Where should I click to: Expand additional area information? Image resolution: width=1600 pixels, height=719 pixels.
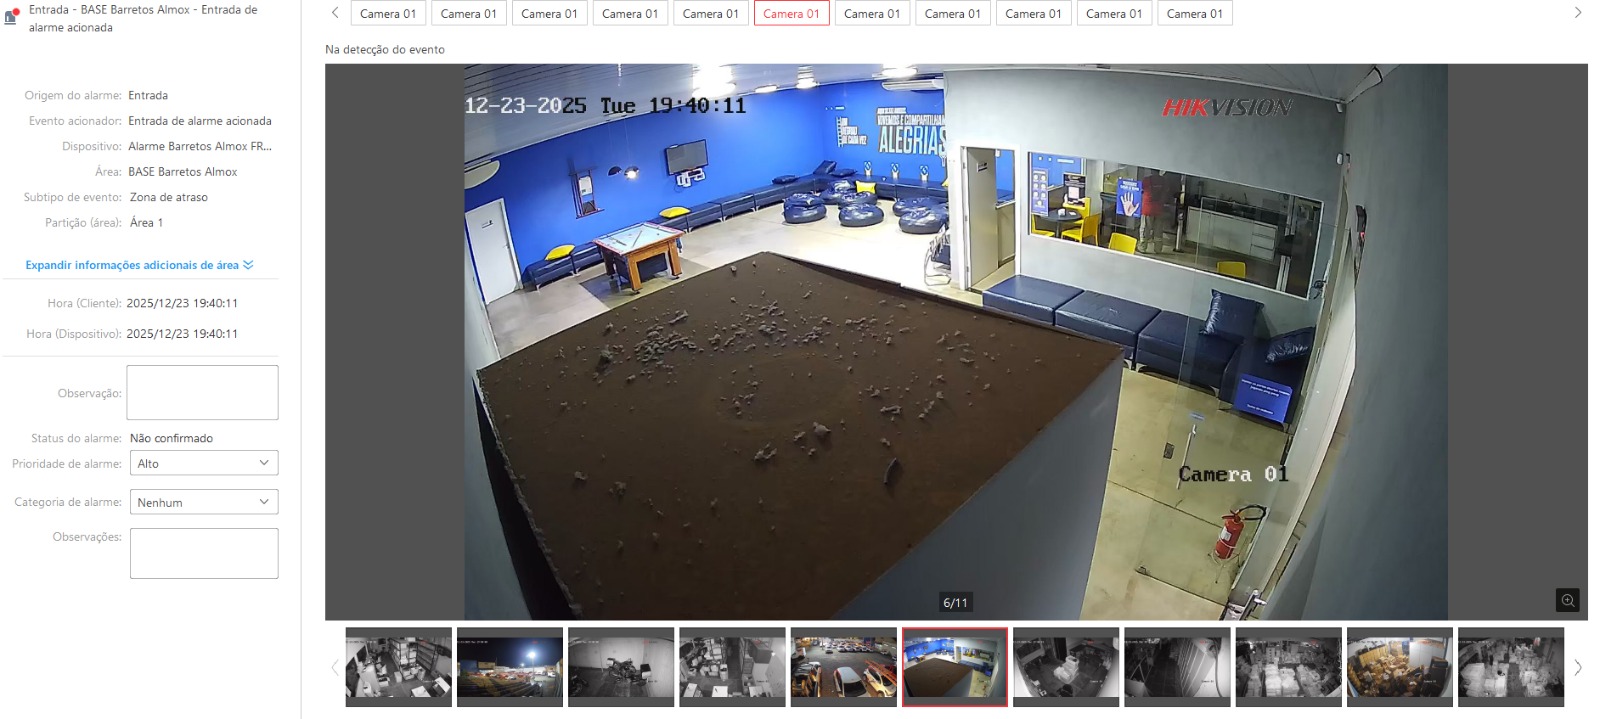[139, 265]
